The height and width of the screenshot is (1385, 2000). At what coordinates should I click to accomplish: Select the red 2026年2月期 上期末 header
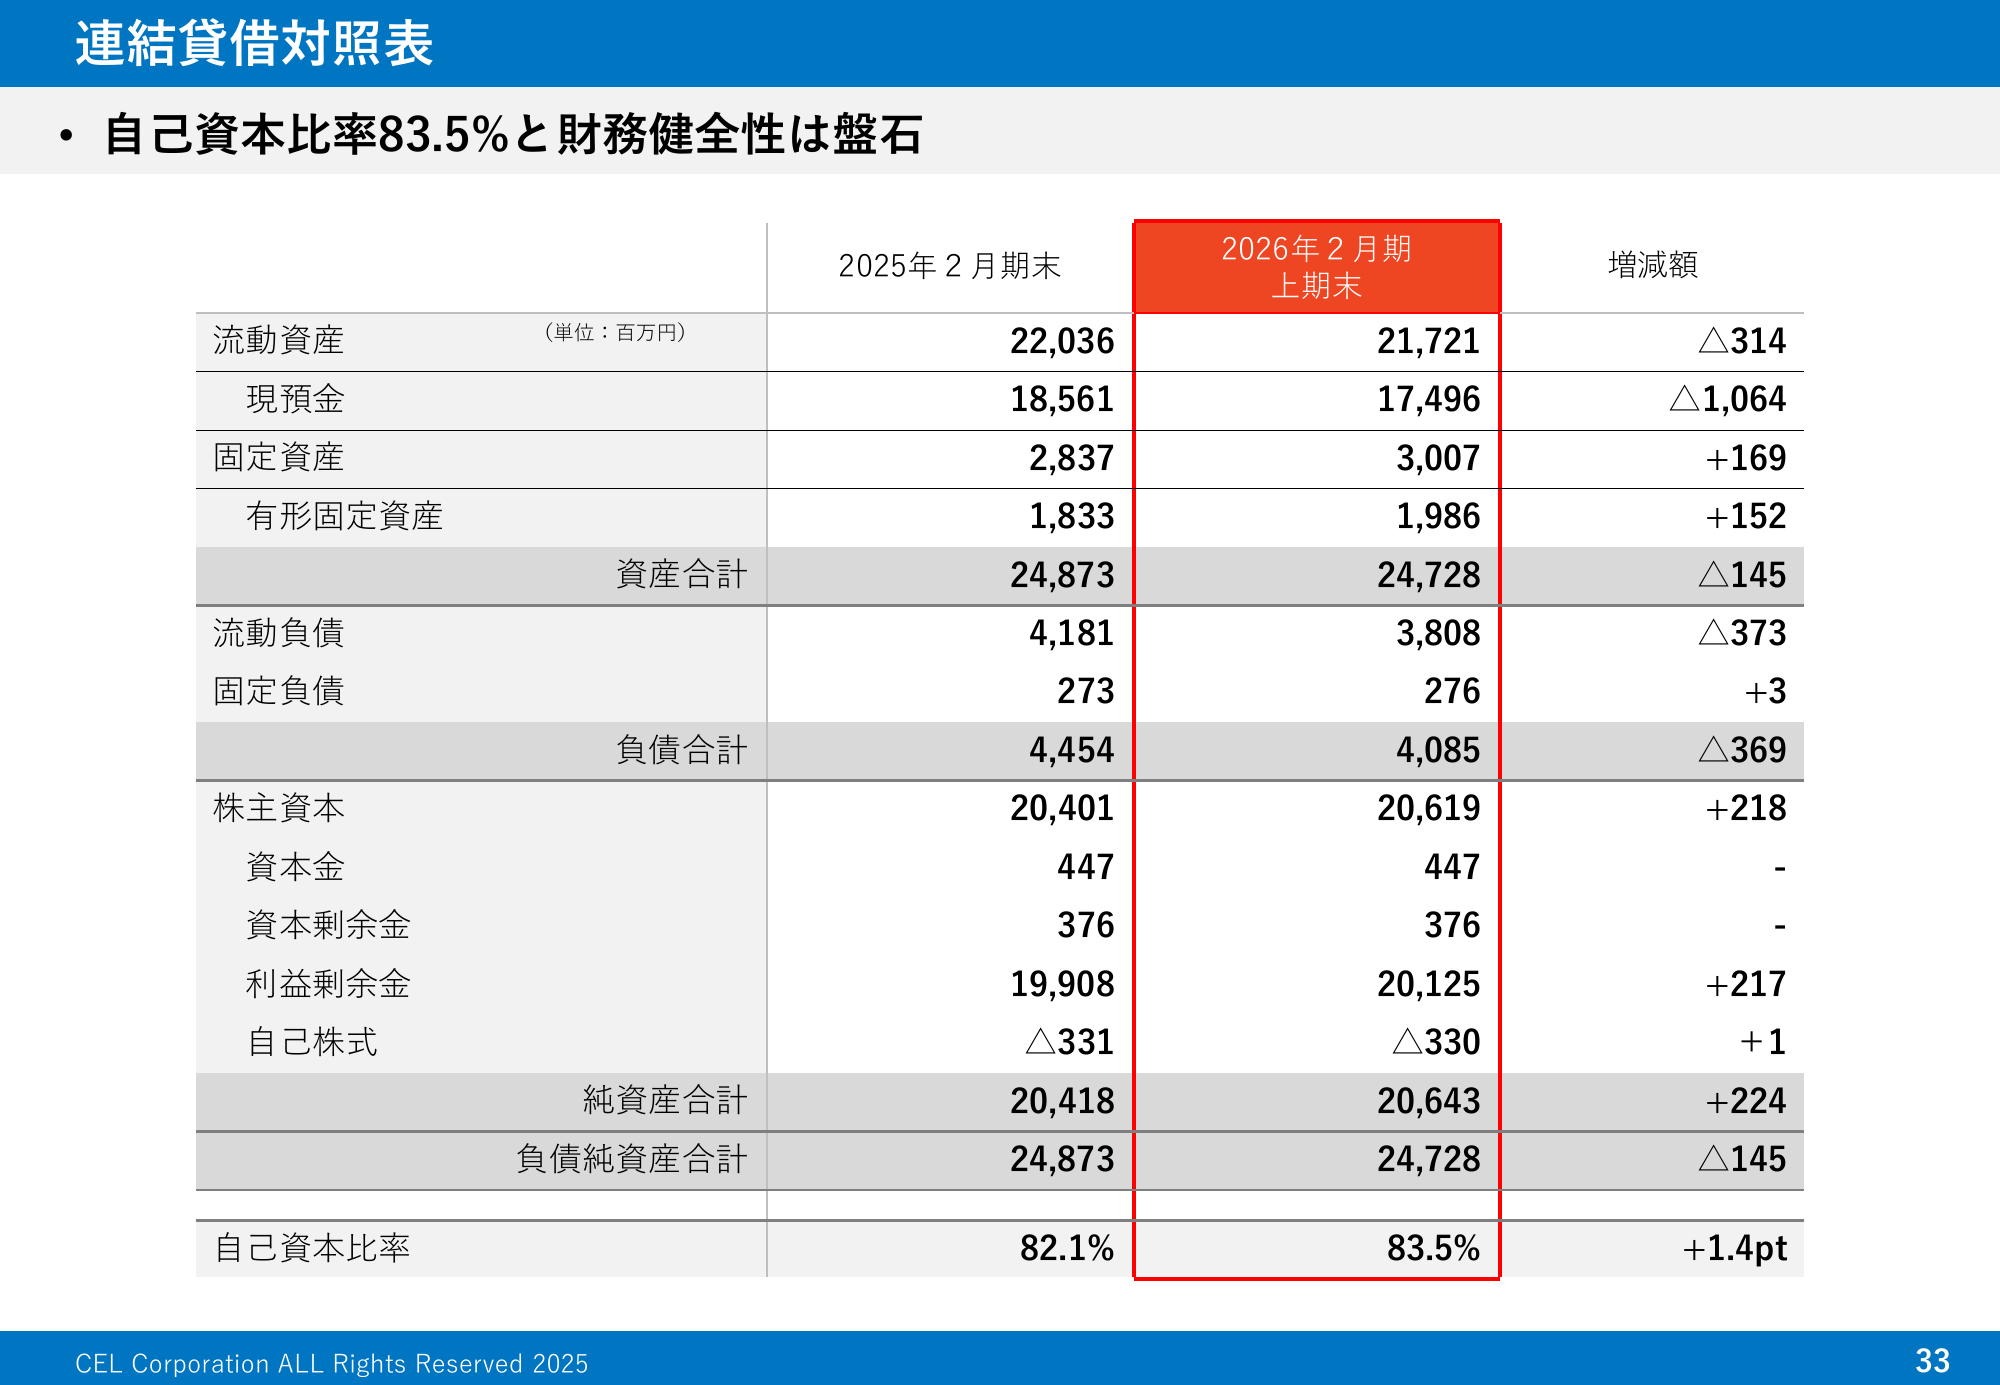1316,267
